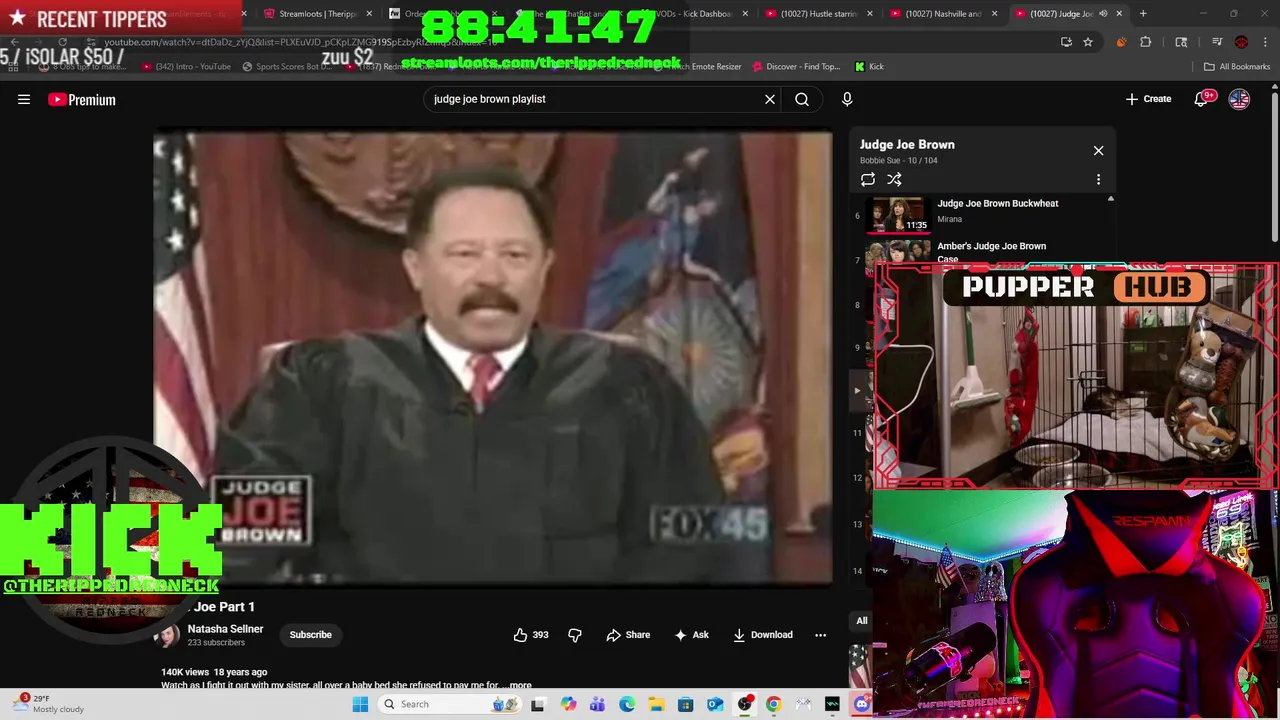
Task: Expand video description with more
Action: (x=520, y=685)
